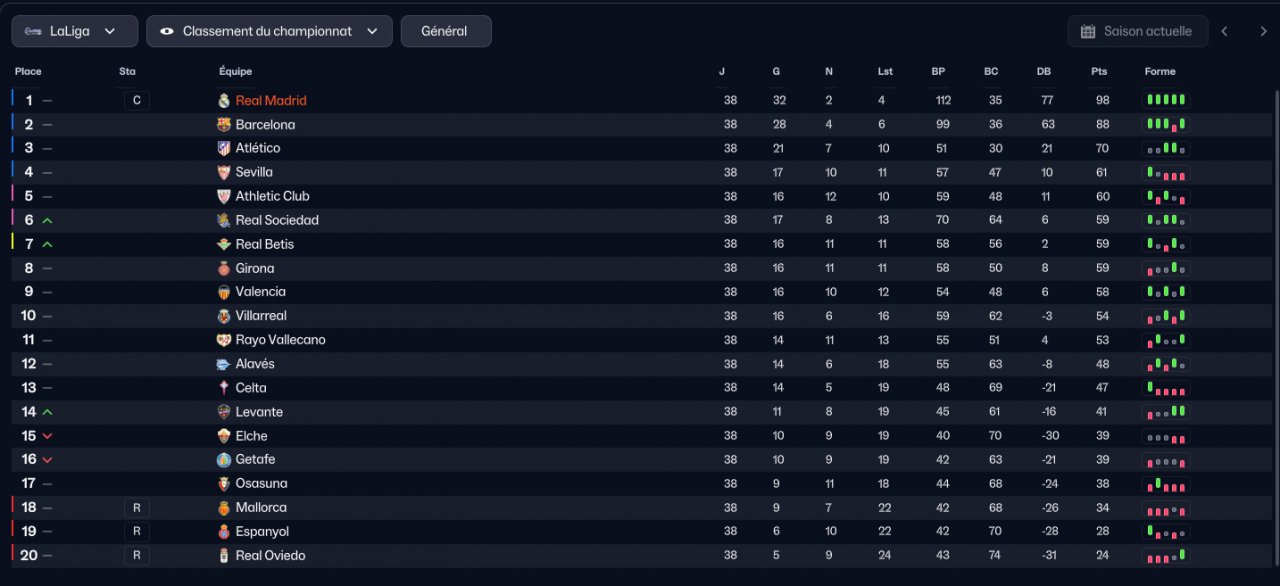Click the Sevilla club crest icon

tap(224, 172)
